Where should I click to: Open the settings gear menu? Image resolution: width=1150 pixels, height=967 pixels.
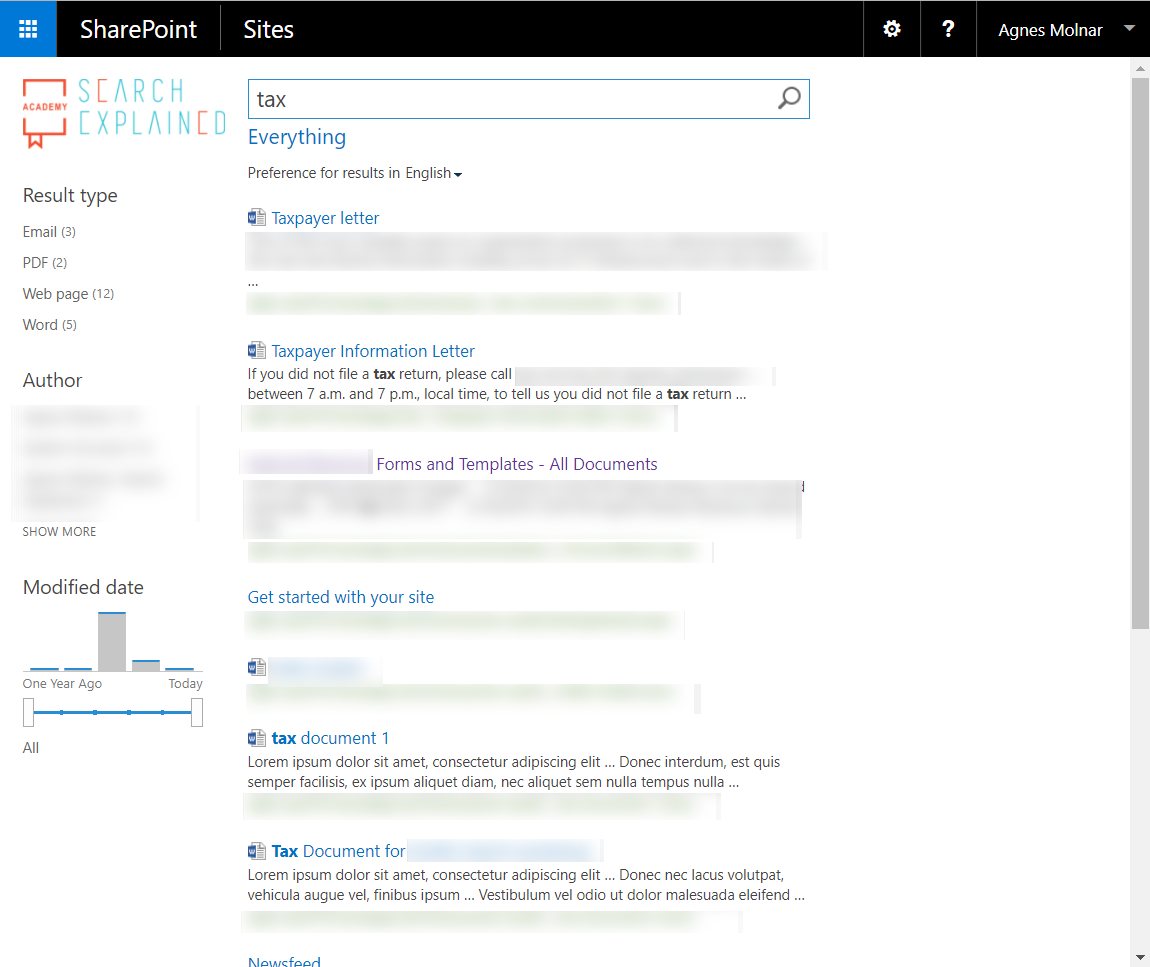[892, 29]
